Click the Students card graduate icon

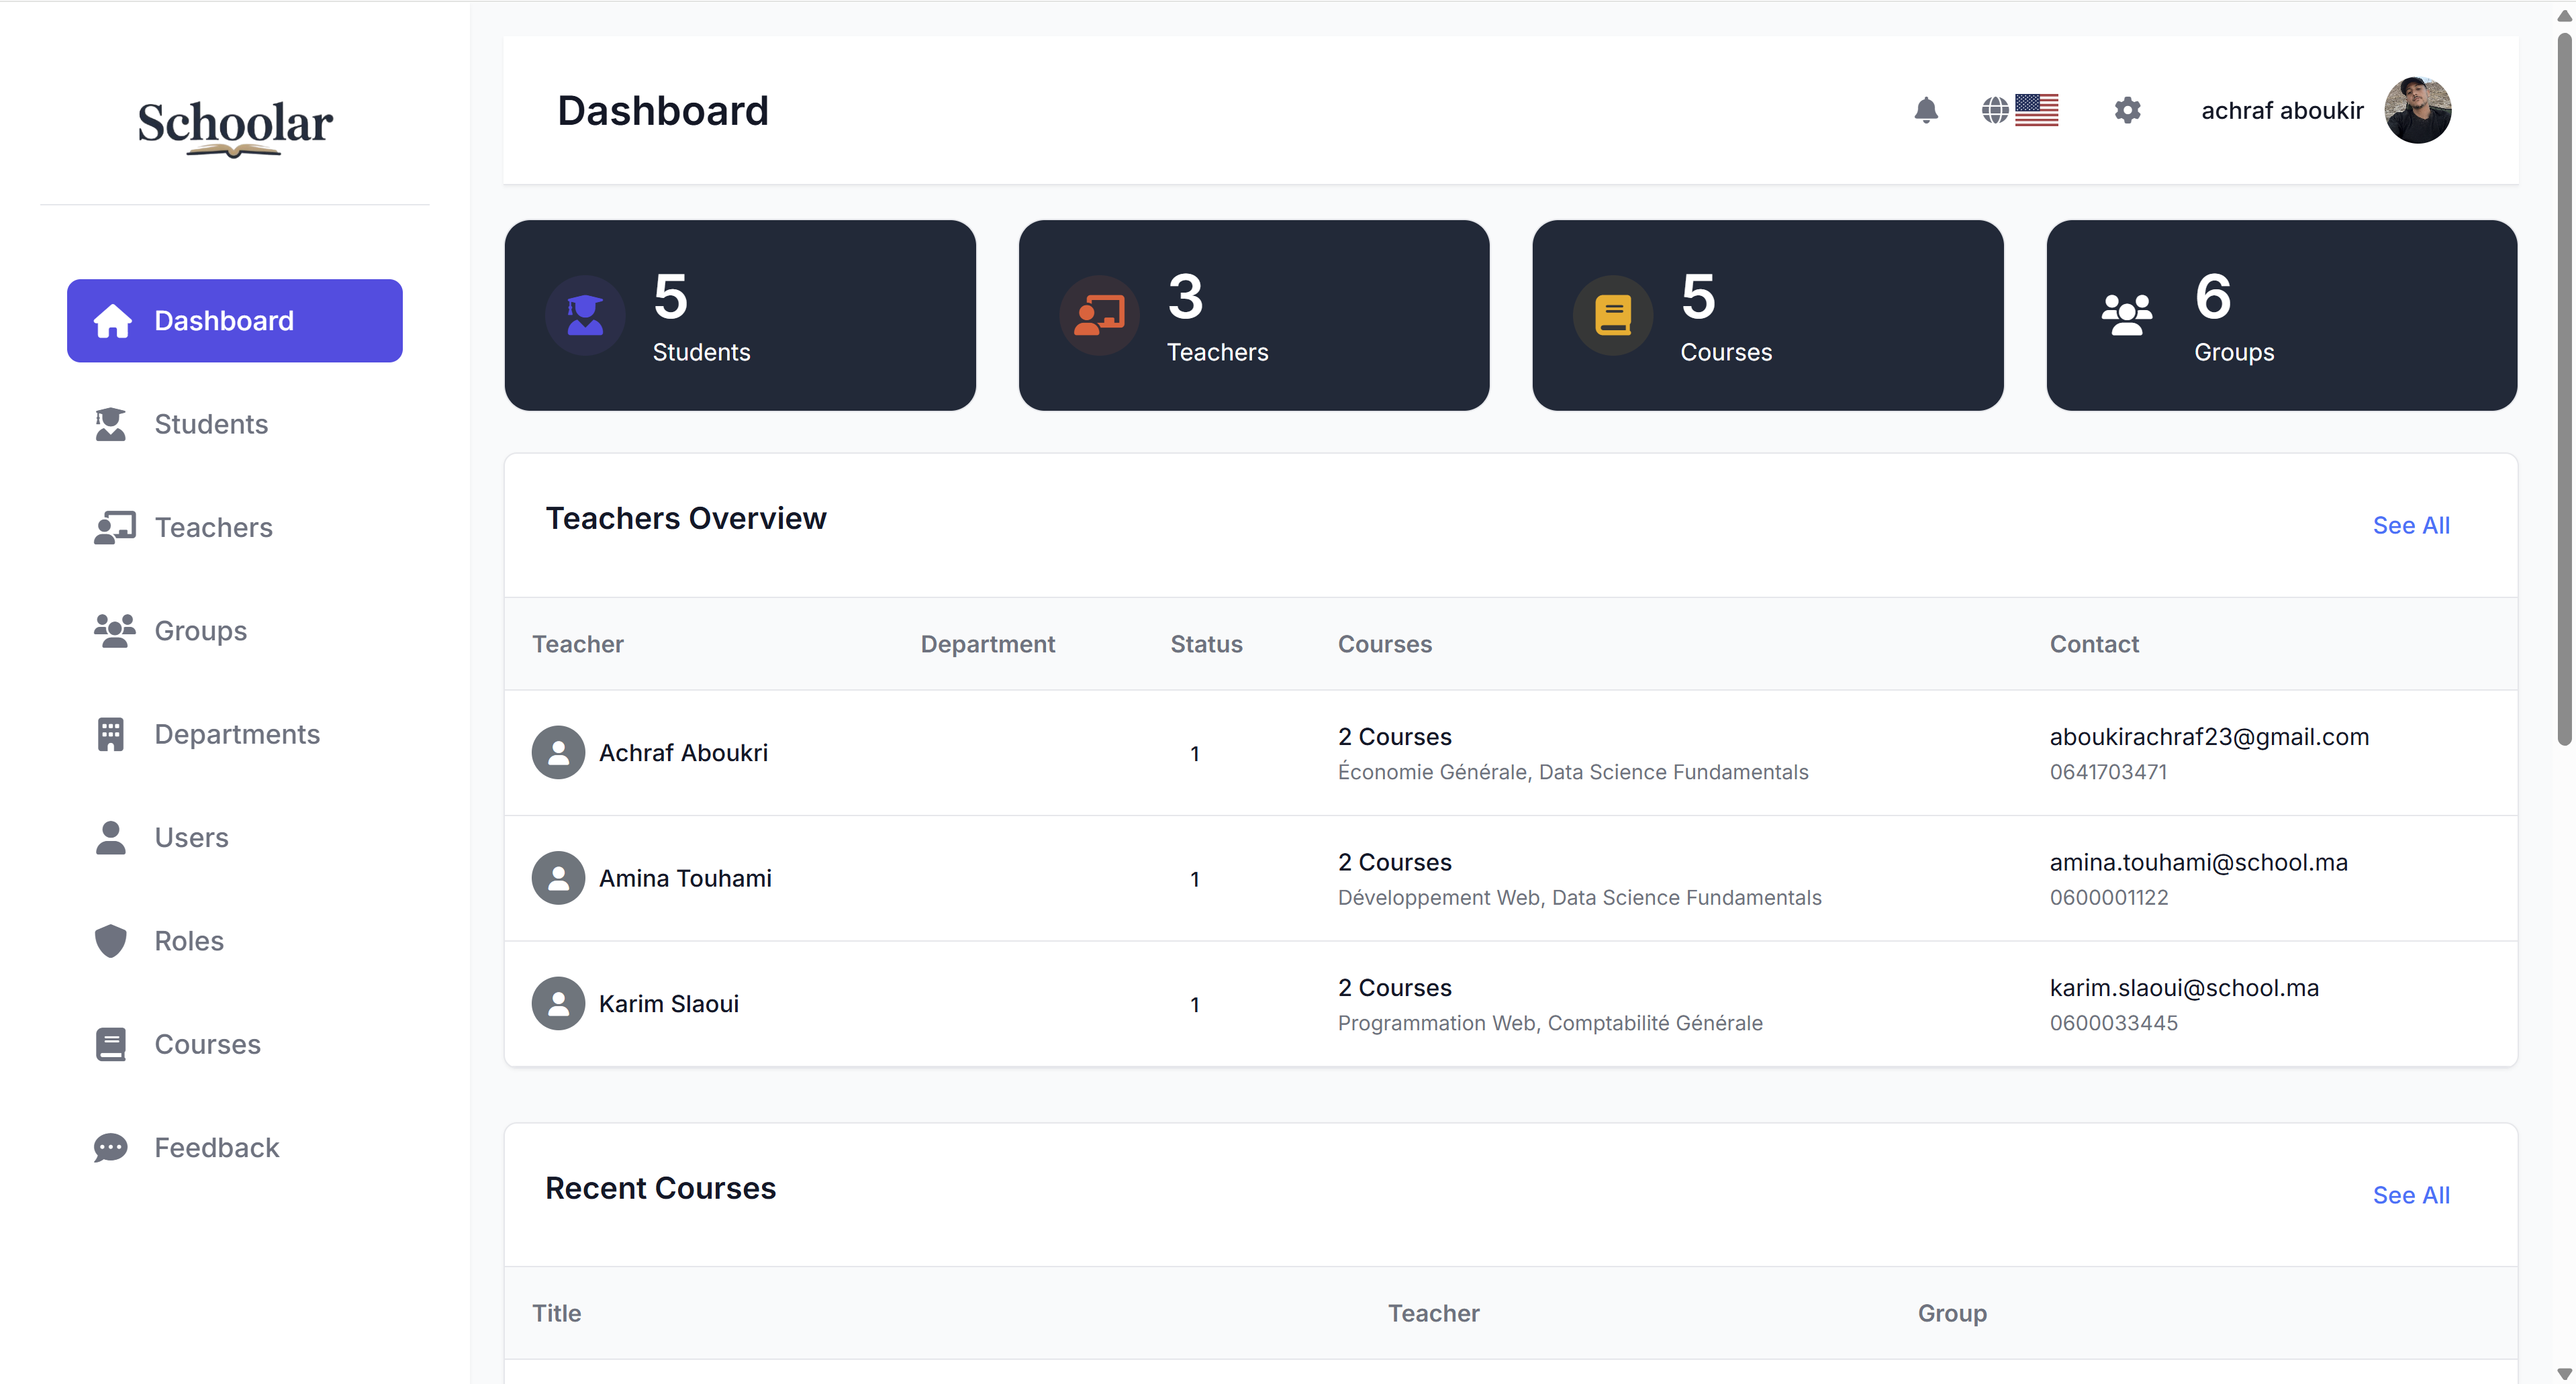pyautogui.click(x=585, y=315)
